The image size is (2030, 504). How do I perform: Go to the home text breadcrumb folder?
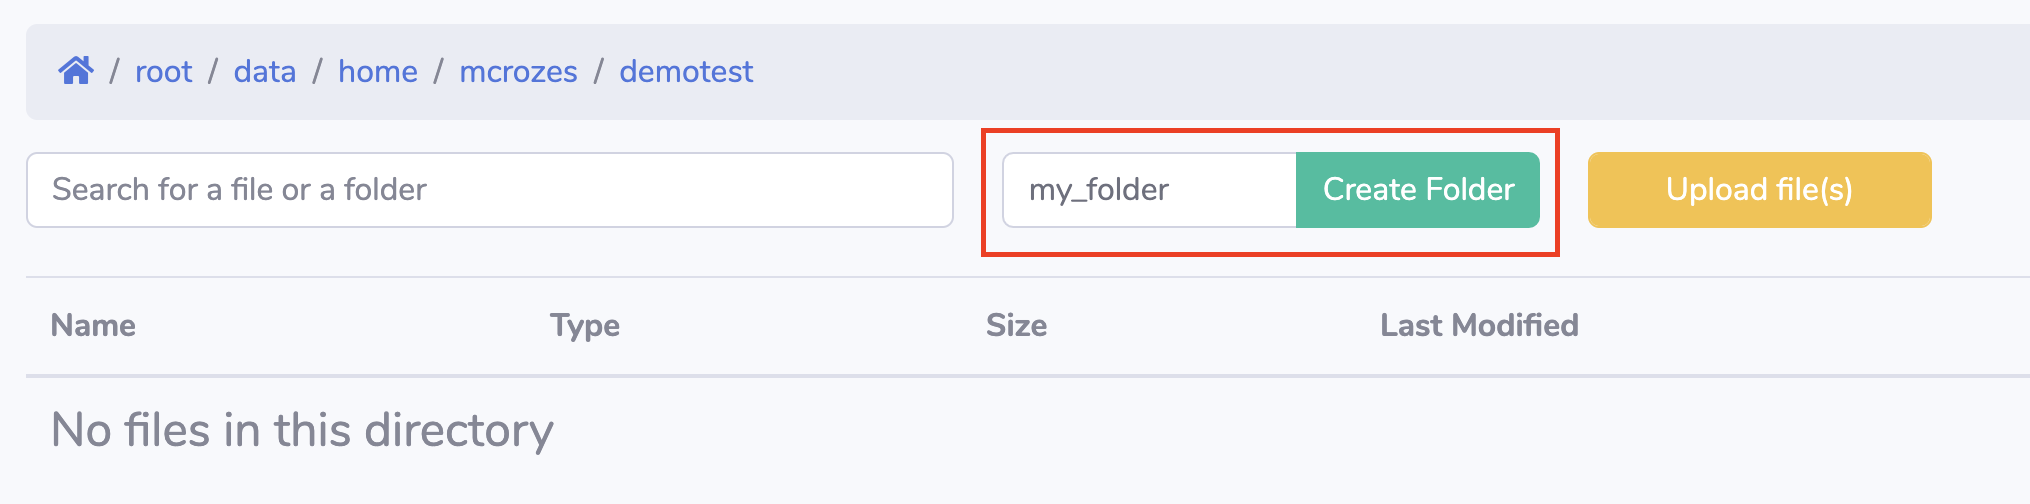(x=377, y=72)
